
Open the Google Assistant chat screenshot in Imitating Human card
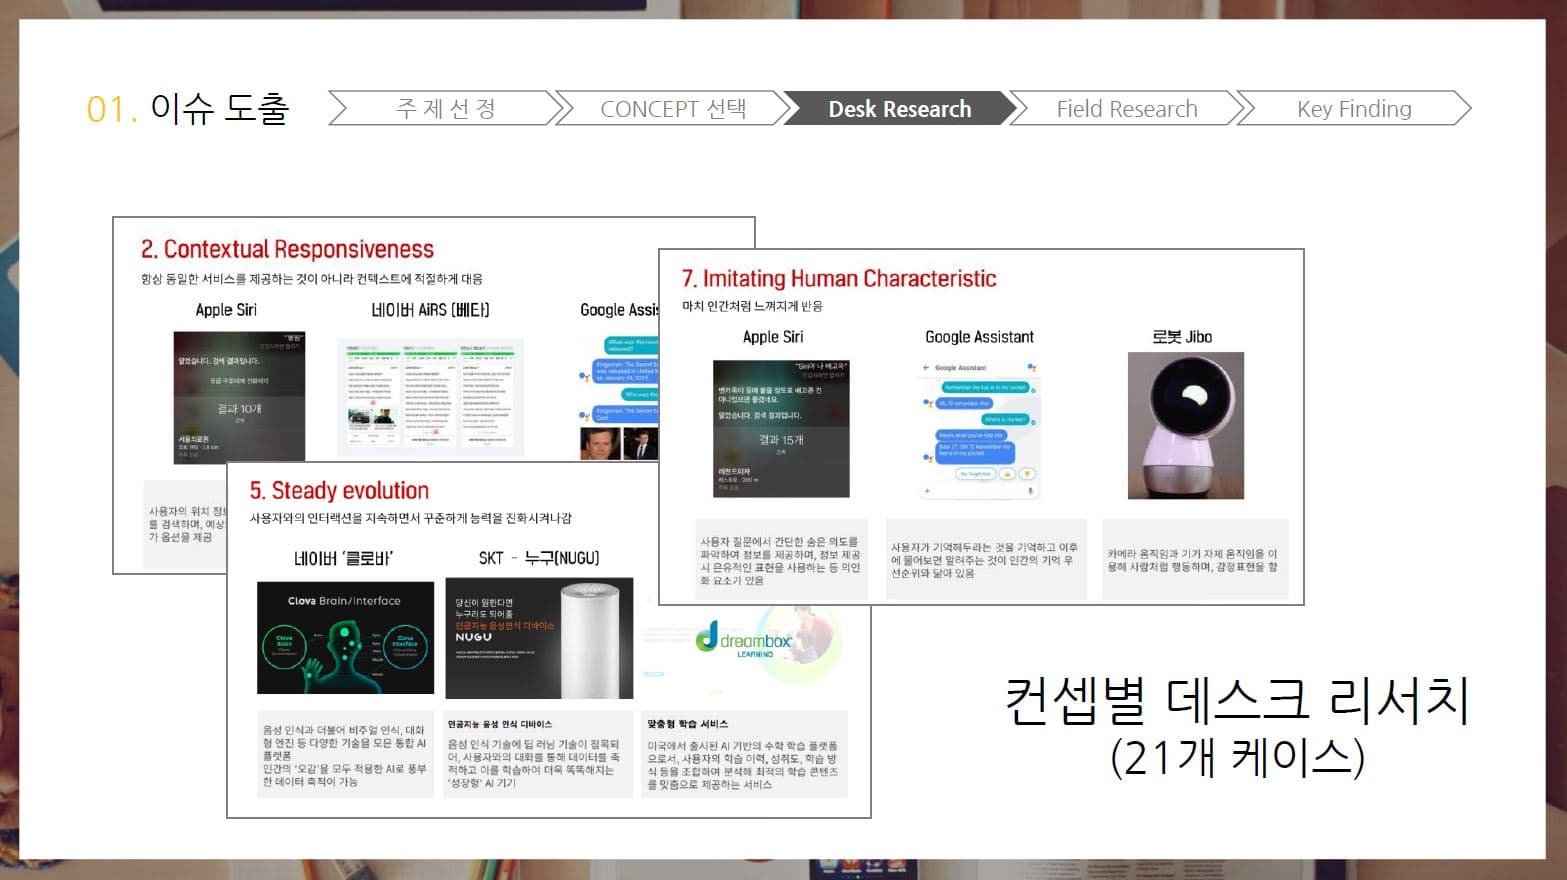click(979, 430)
